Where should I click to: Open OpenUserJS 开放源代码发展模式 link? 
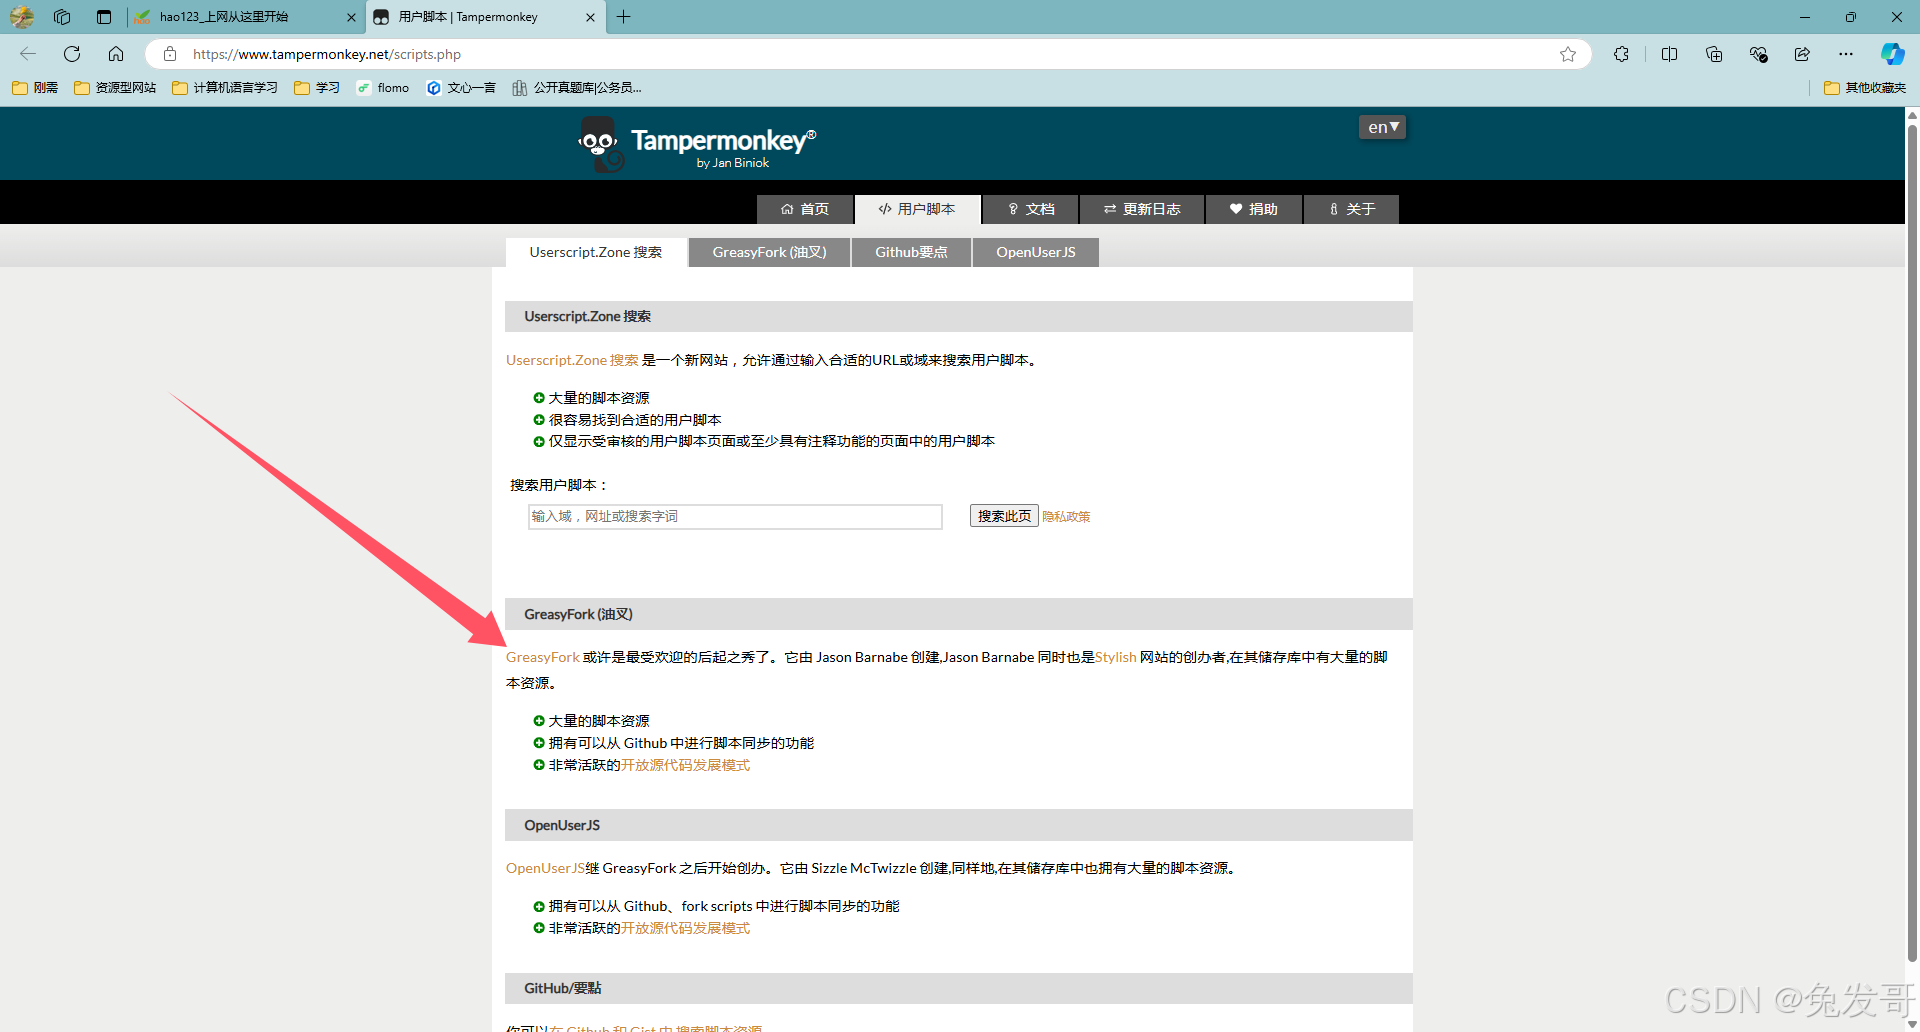(x=685, y=928)
